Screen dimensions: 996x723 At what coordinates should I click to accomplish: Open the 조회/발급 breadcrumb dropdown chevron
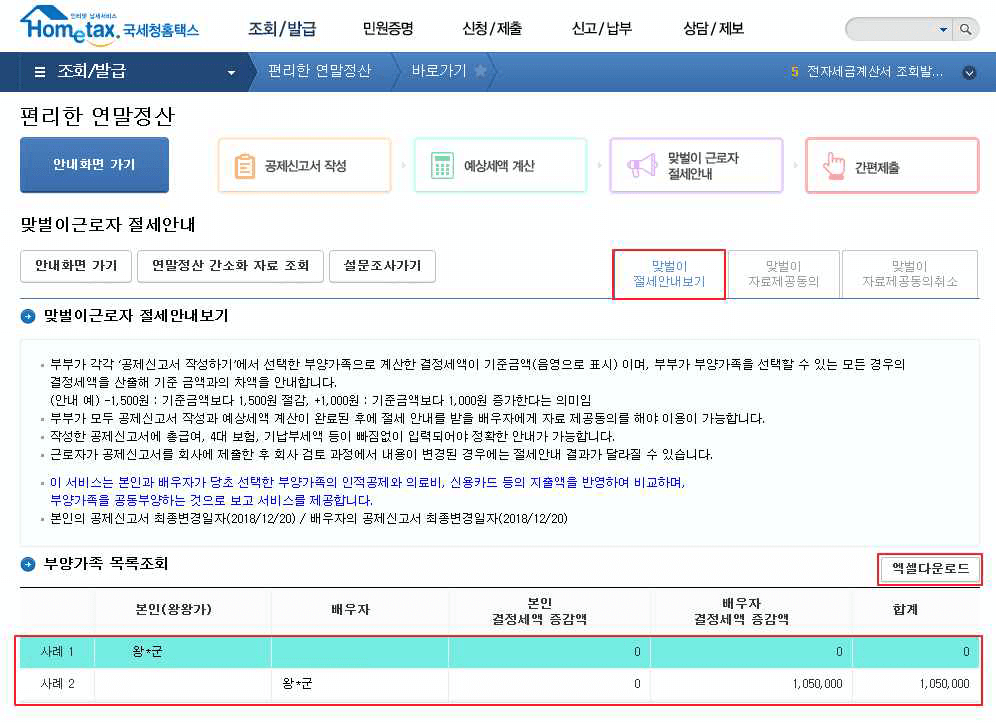click(x=229, y=72)
